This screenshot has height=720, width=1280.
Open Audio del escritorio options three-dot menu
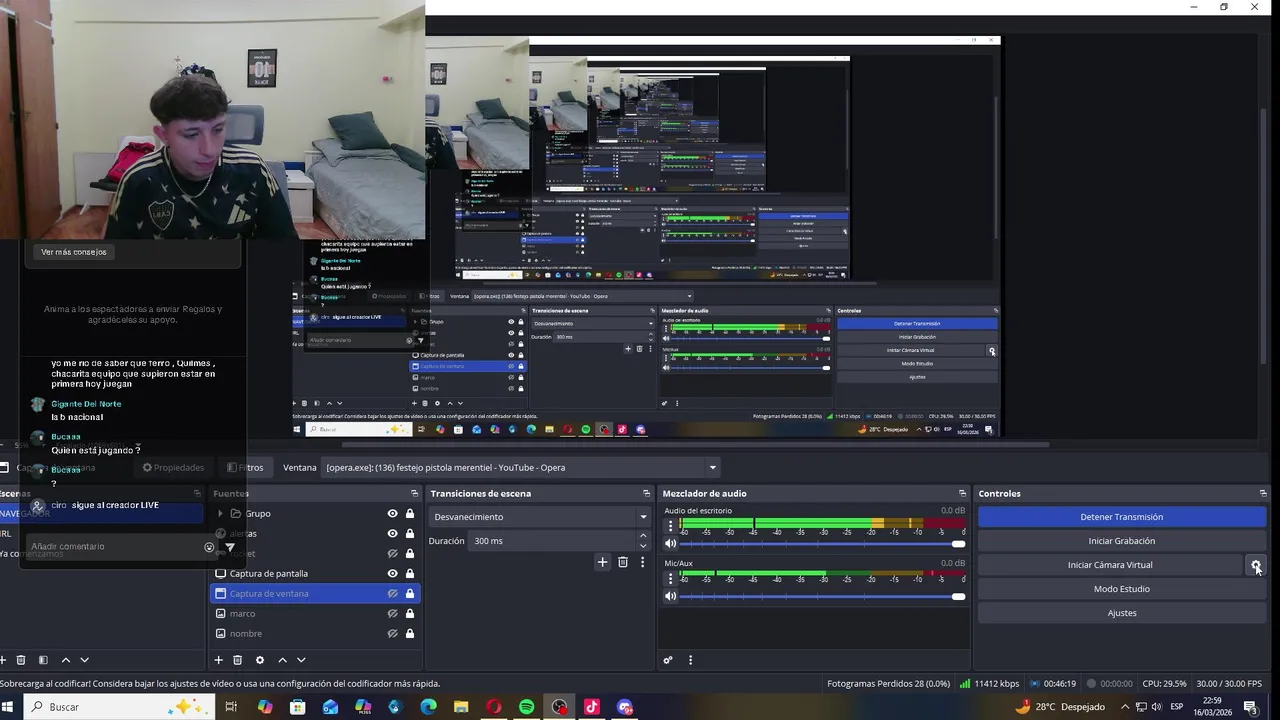pos(670,525)
